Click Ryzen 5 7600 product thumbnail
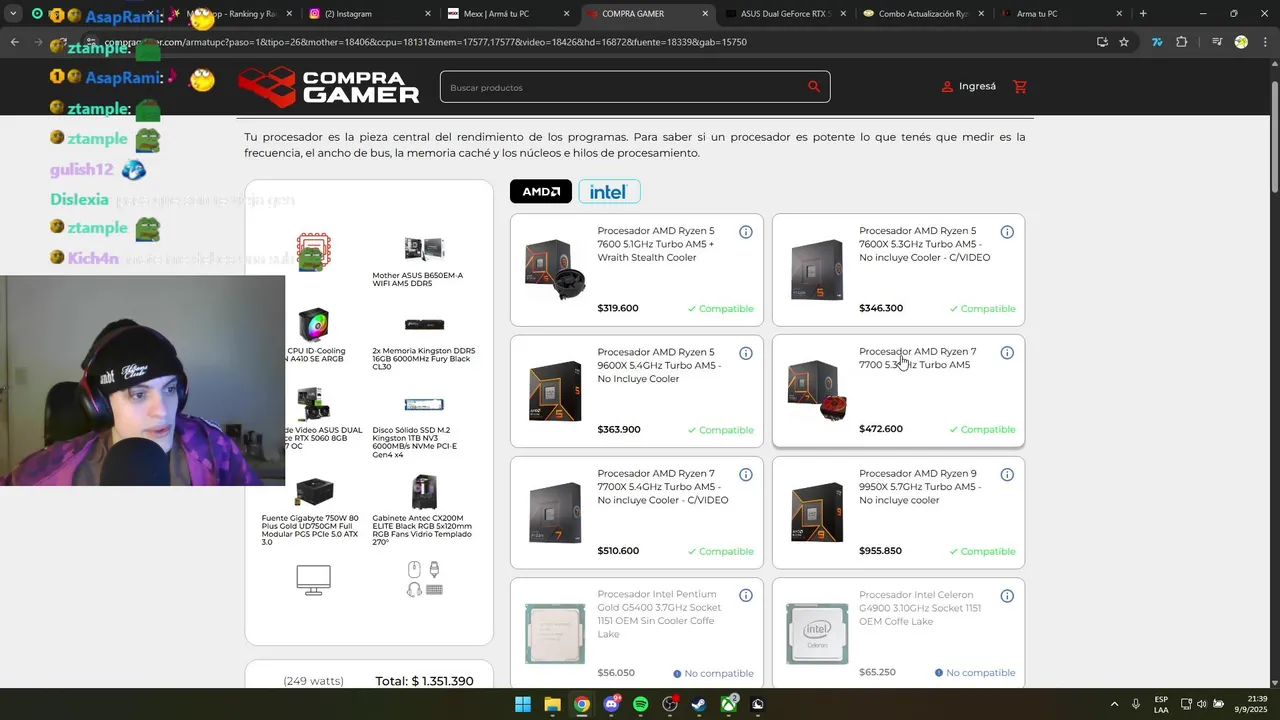 (555, 269)
